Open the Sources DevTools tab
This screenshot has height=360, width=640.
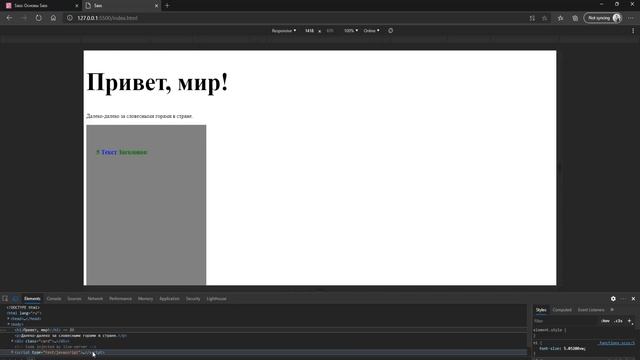(x=74, y=299)
